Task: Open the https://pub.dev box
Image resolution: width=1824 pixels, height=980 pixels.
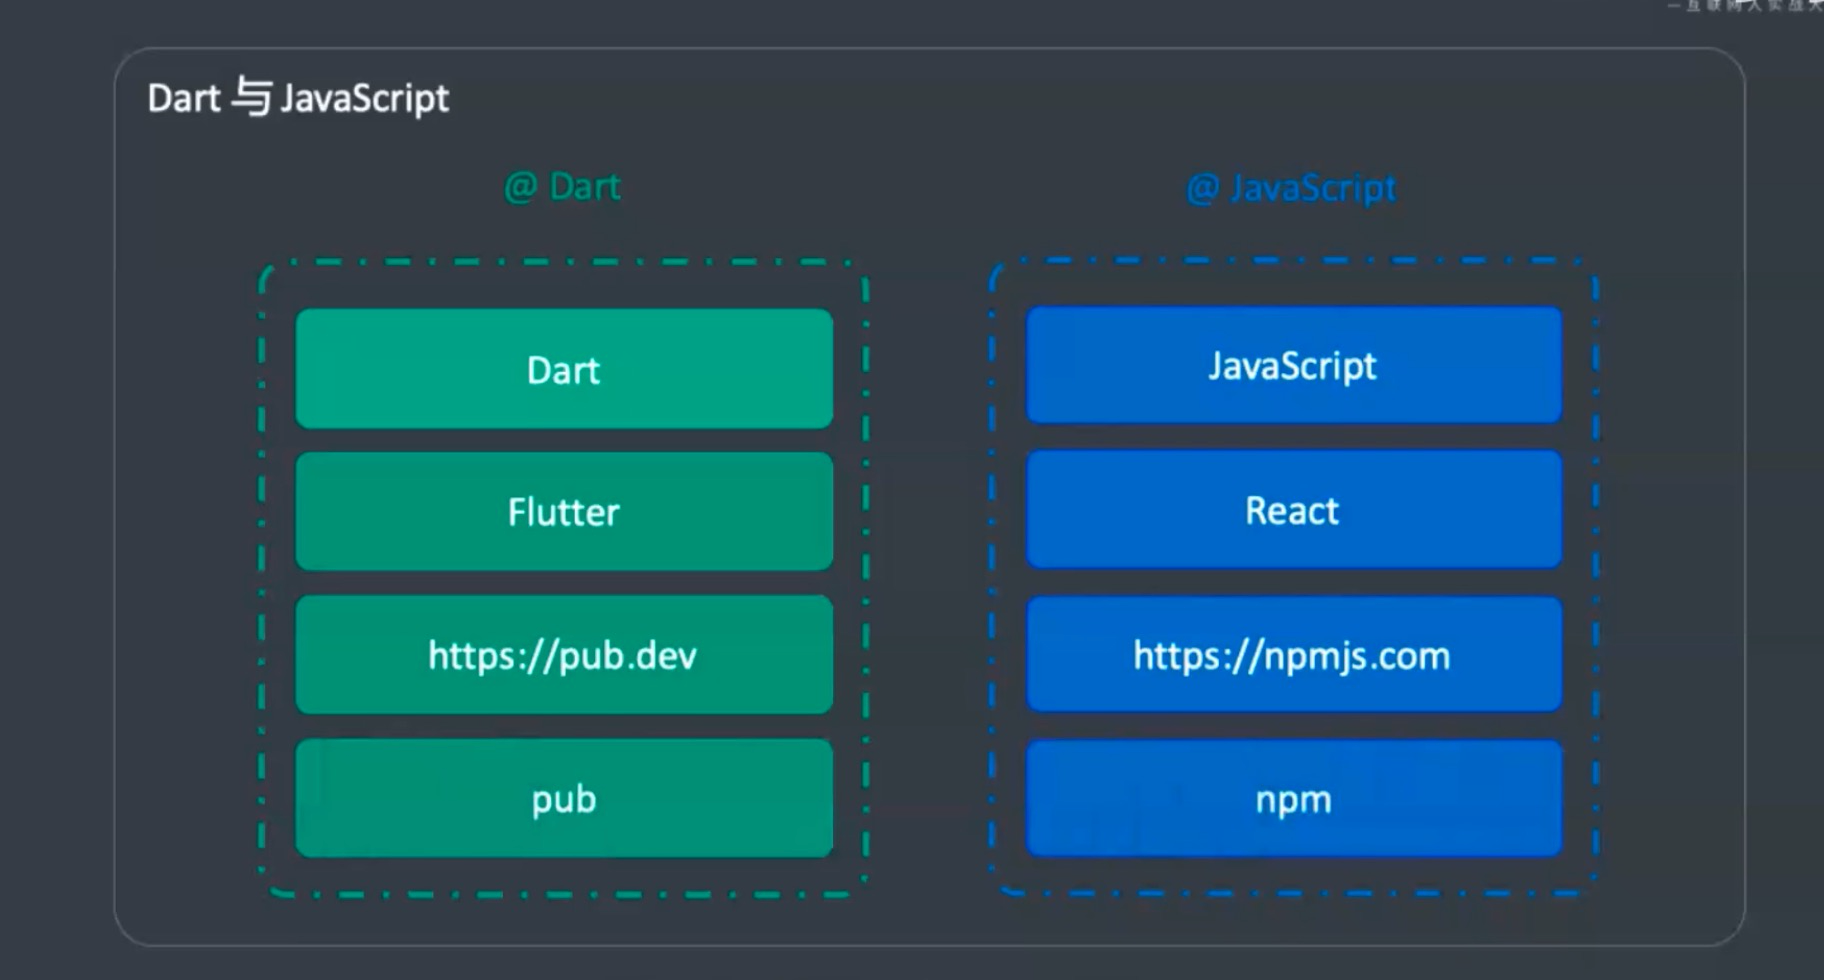Action: point(564,655)
